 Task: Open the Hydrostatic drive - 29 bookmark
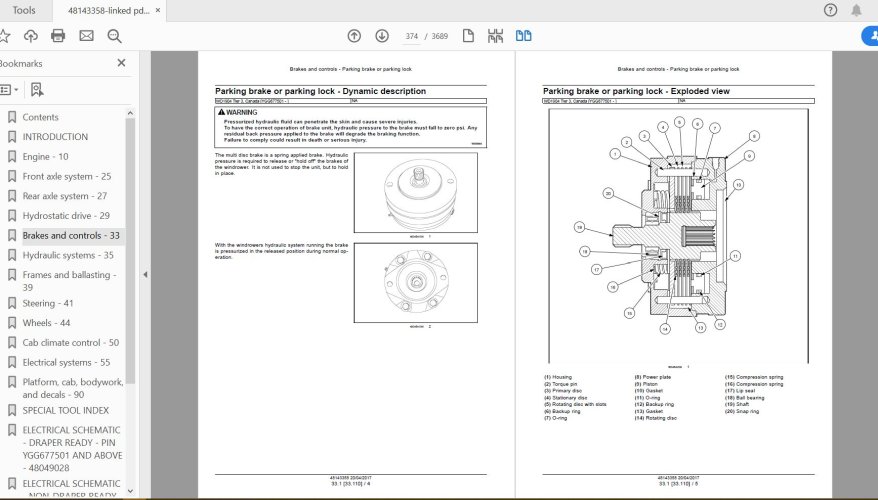tap(66, 216)
